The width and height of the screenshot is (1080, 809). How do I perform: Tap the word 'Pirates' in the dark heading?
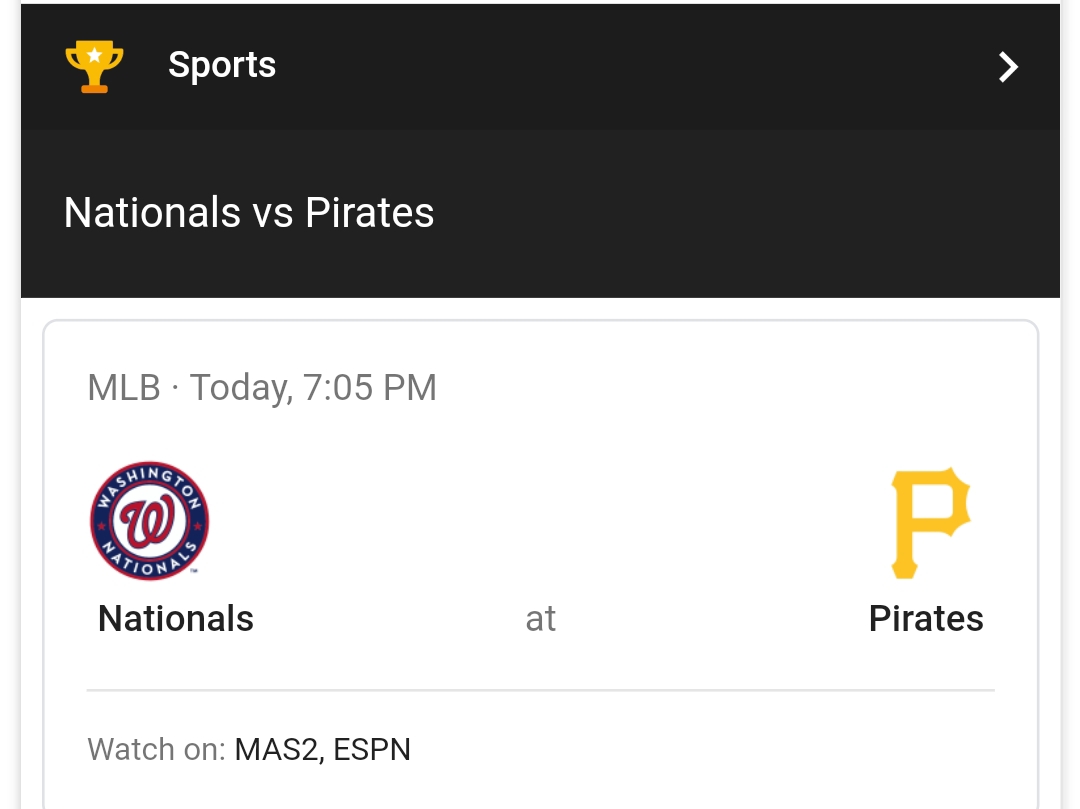coord(370,213)
